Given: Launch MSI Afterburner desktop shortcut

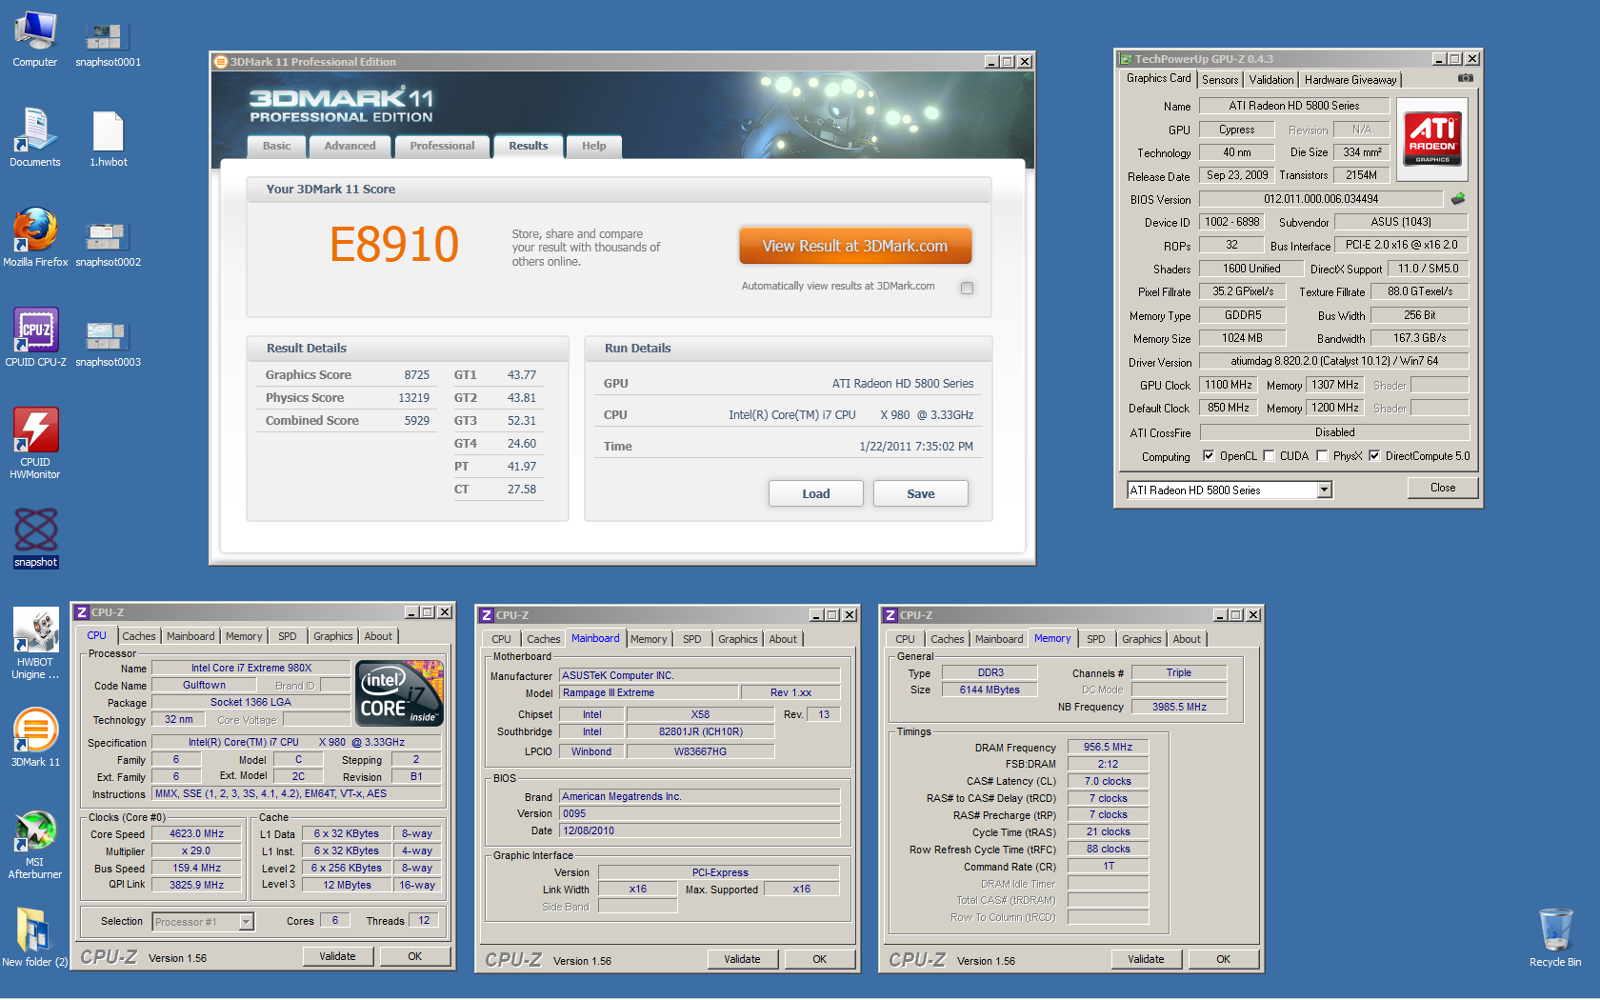Looking at the screenshot, I should point(35,844).
